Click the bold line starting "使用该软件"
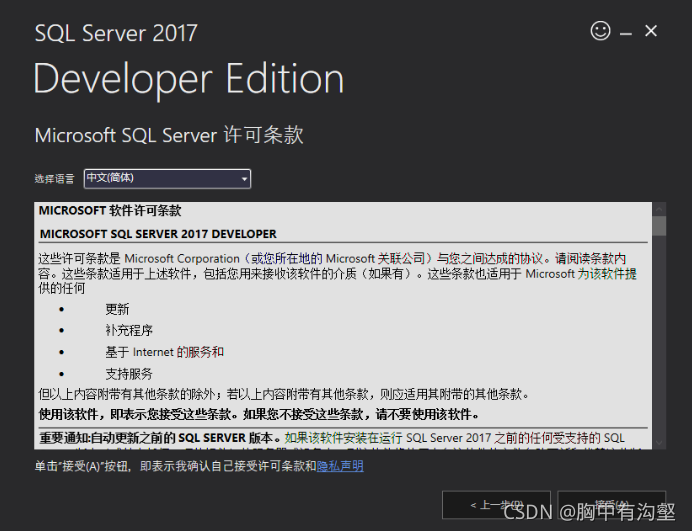692x531 pixels. tap(259, 414)
